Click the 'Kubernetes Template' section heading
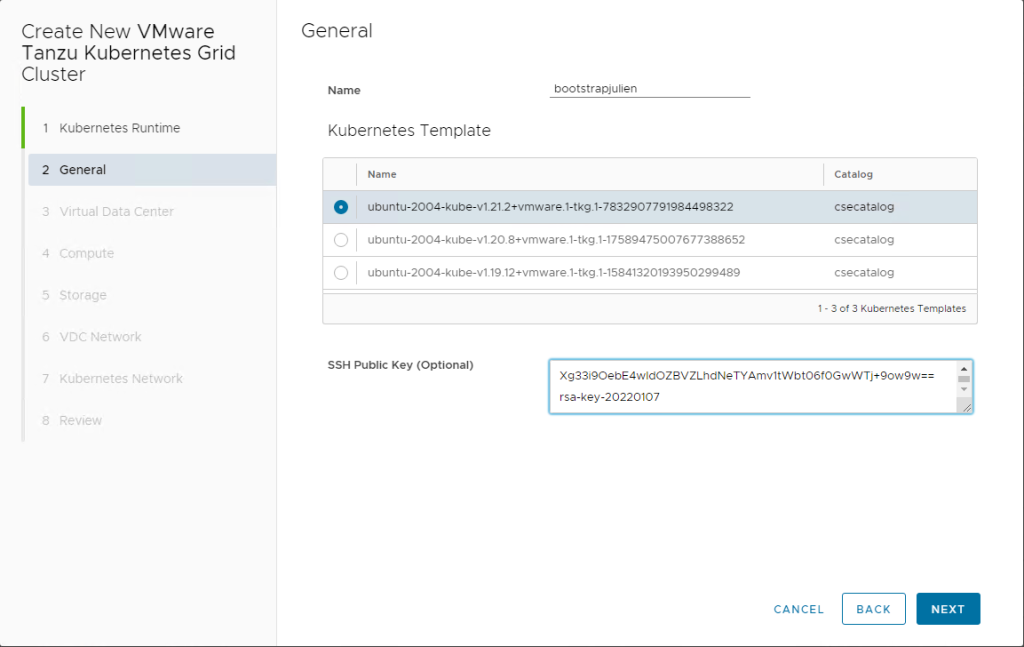Viewport: 1024px width, 647px height. [x=409, y=131]
